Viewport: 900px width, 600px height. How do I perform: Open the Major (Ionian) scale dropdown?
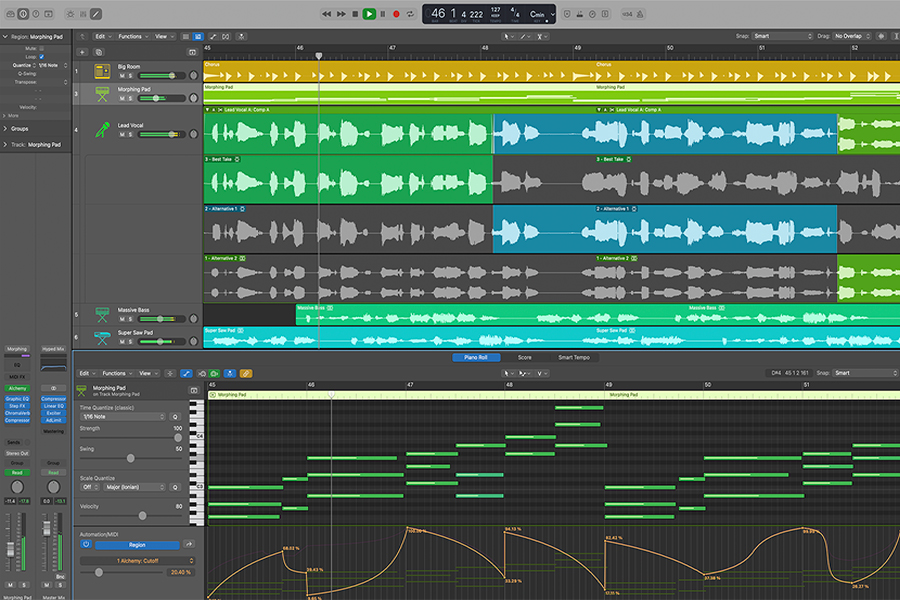[134, 487]
